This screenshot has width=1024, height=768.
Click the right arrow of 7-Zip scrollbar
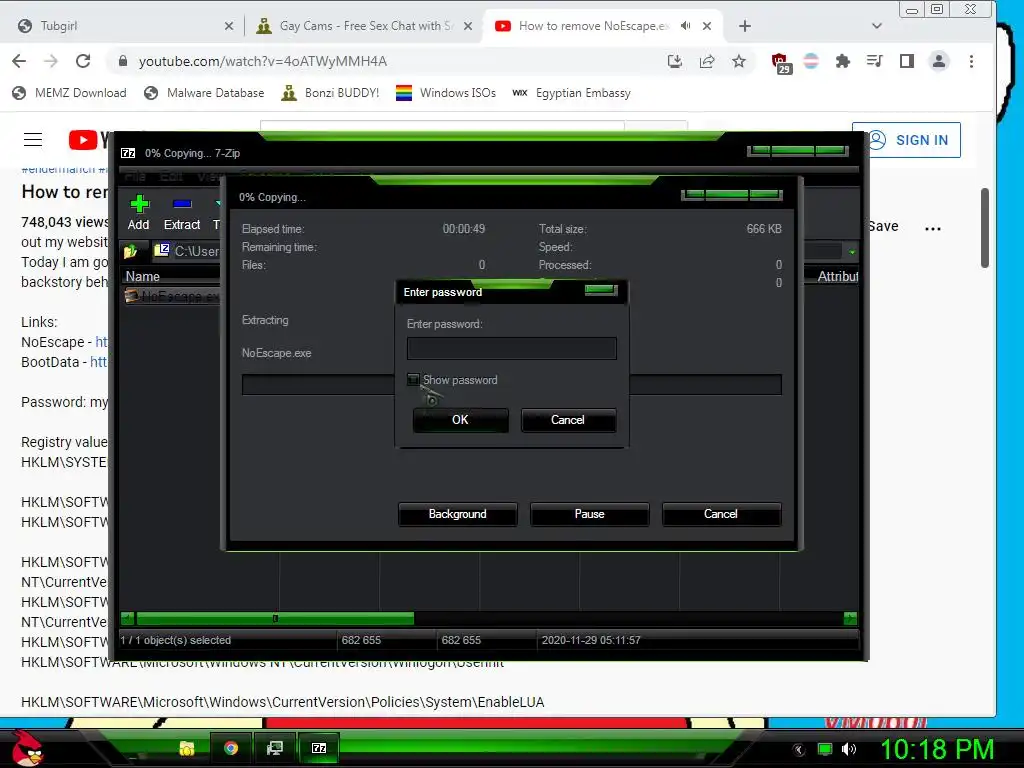coord(850,618)
